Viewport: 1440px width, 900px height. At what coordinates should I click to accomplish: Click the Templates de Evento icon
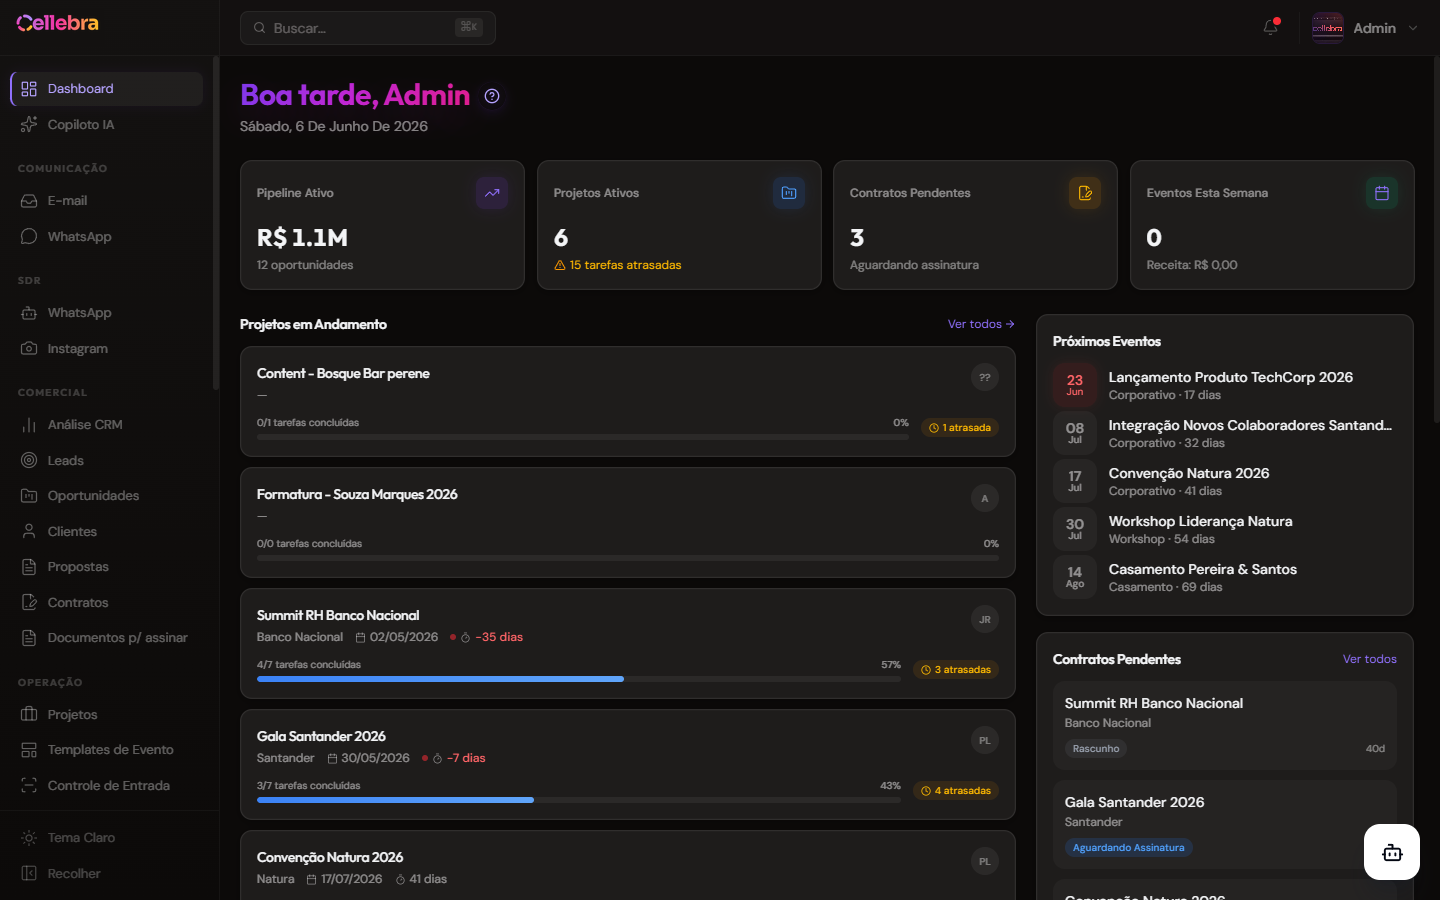[x=29, y=750]
